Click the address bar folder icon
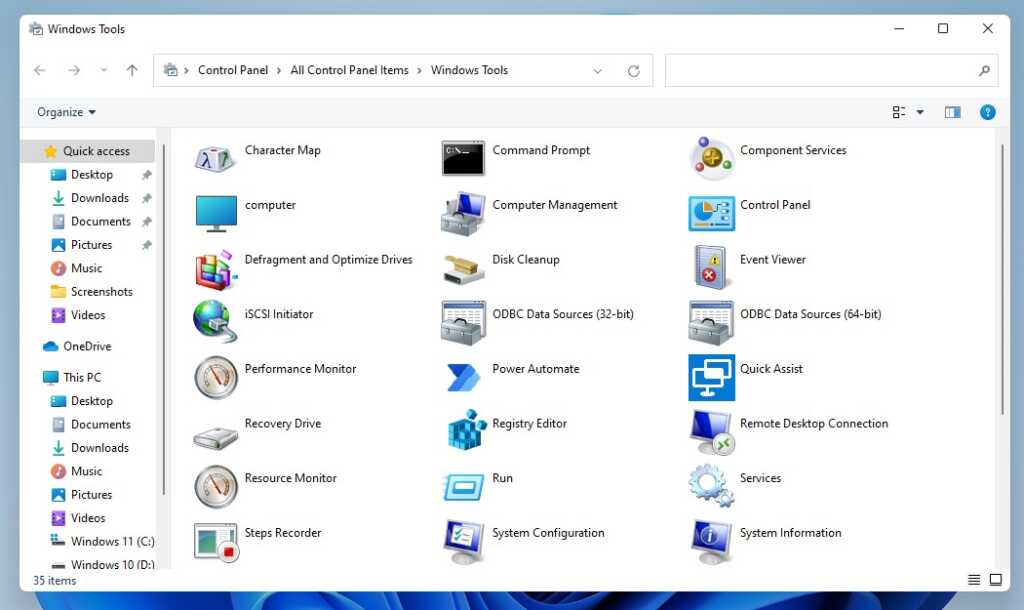 [170, 70]
